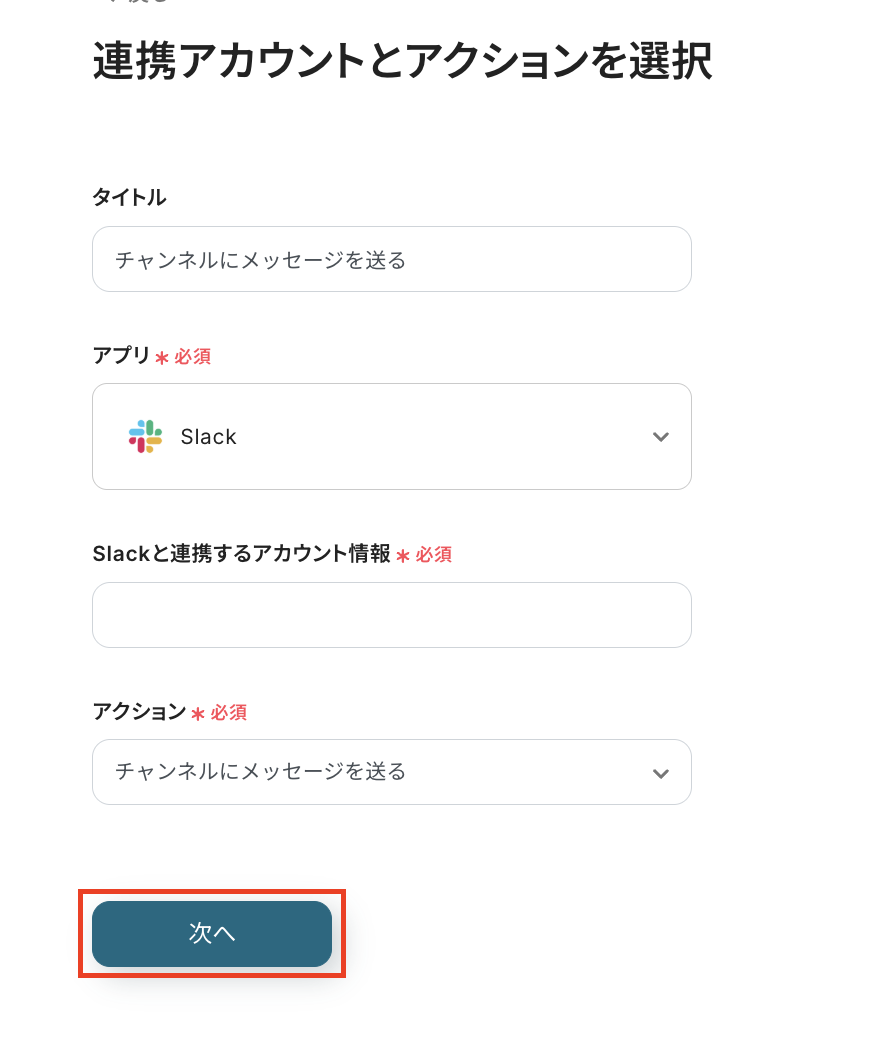Select the Slack app name text

tap(208, 437)
